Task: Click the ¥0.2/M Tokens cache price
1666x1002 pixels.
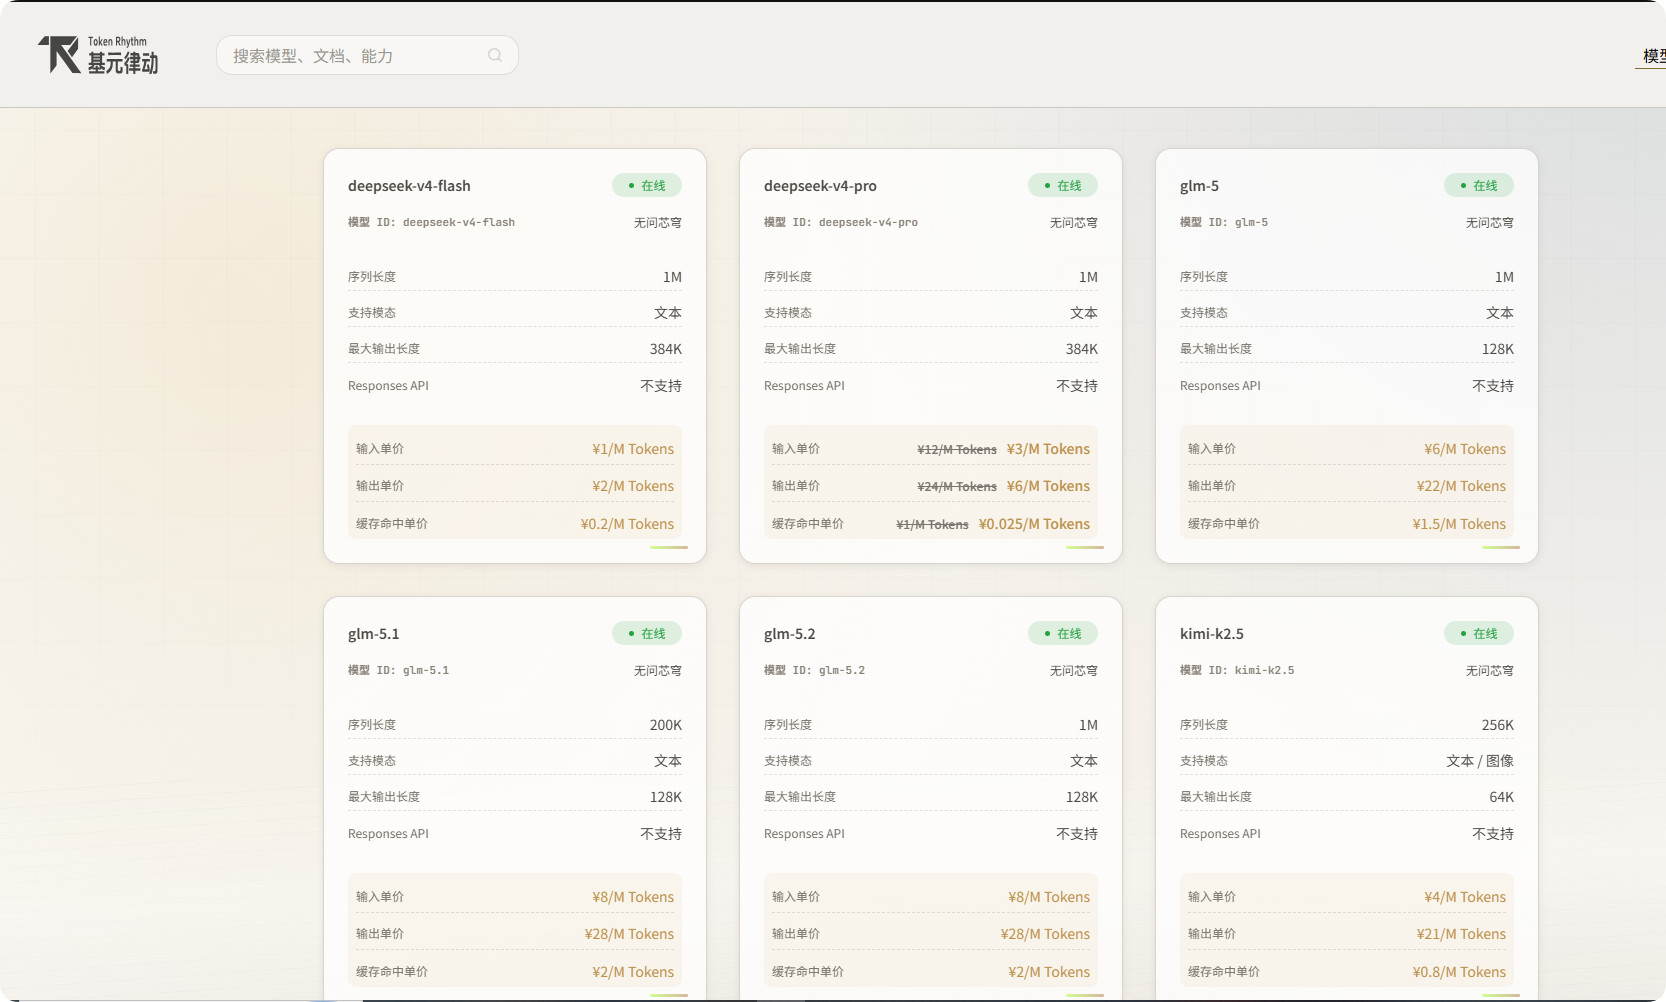Action: [x=627, y=524]
